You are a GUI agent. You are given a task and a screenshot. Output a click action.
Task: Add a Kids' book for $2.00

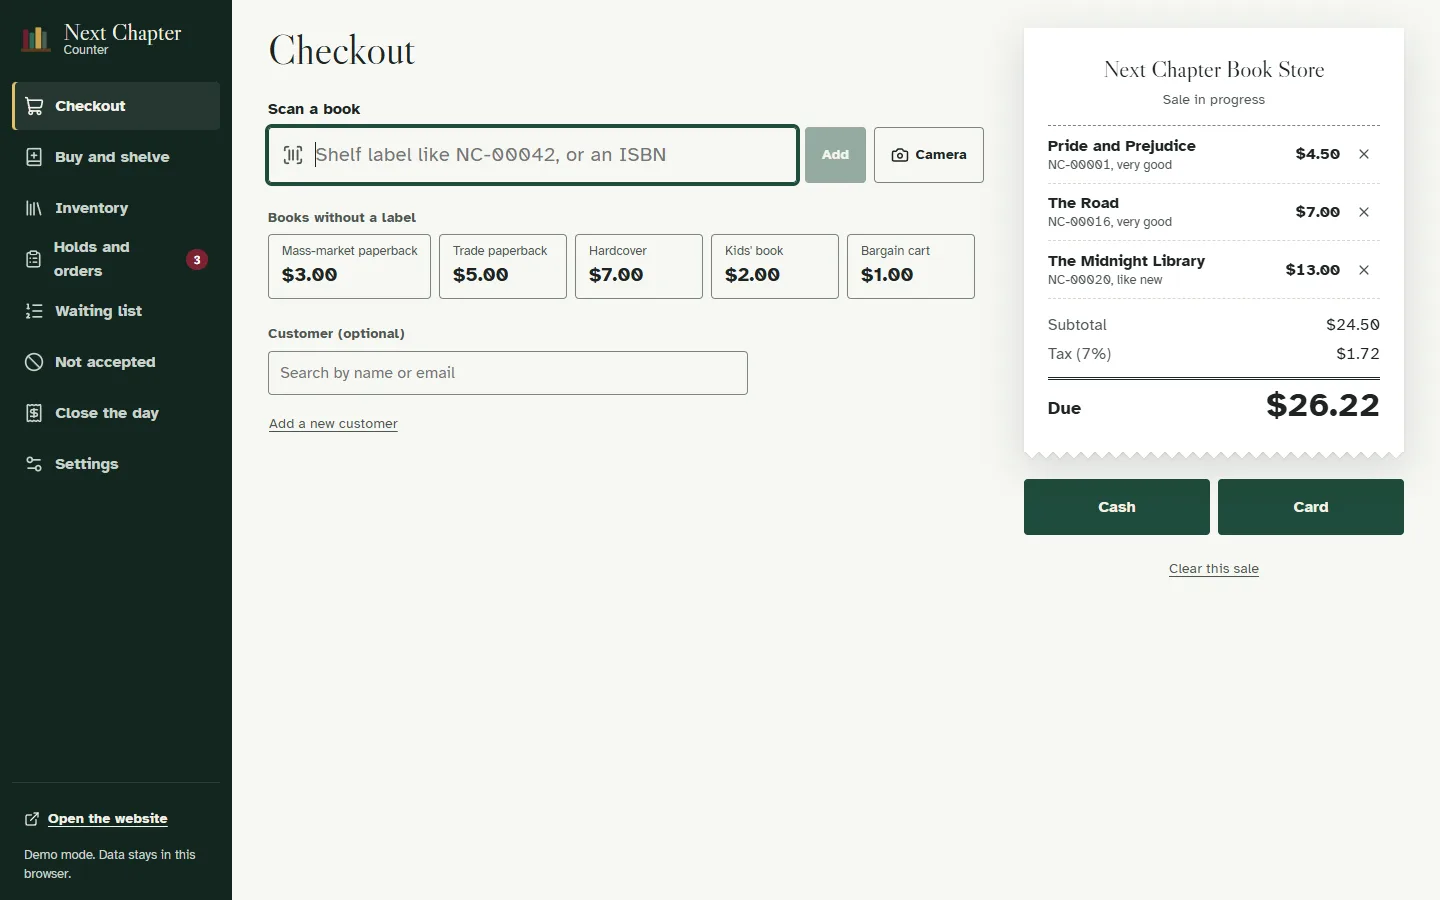(775, 266)
